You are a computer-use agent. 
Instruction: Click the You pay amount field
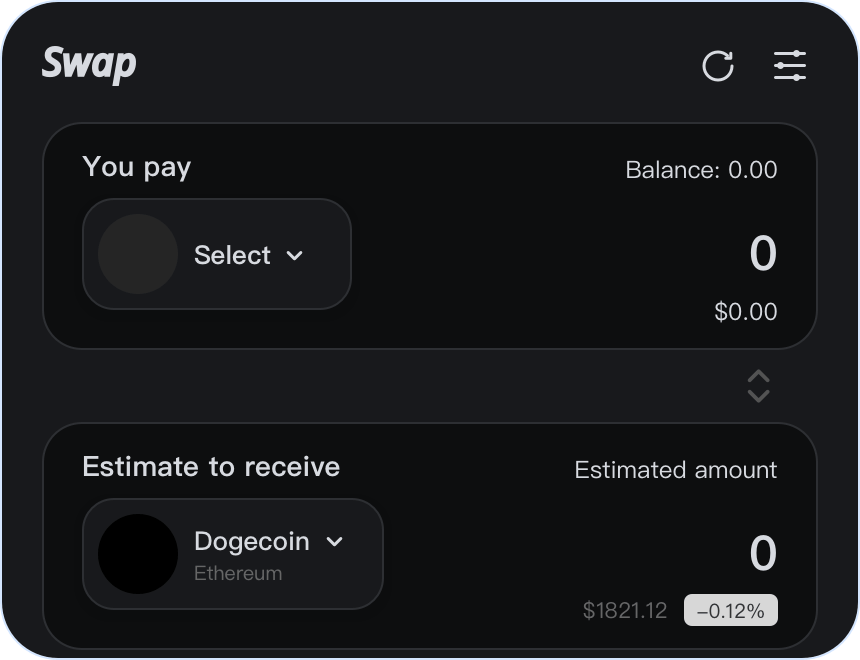[762, 254]
